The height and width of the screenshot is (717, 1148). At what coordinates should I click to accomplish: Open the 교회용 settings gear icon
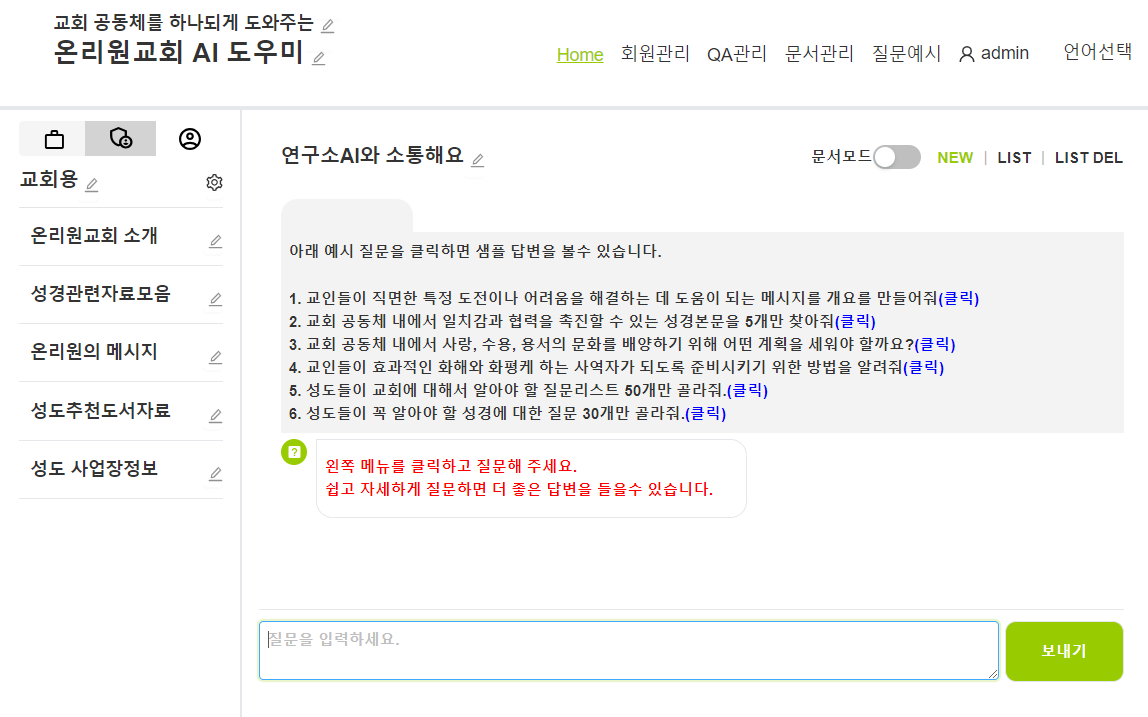[214, 182]
